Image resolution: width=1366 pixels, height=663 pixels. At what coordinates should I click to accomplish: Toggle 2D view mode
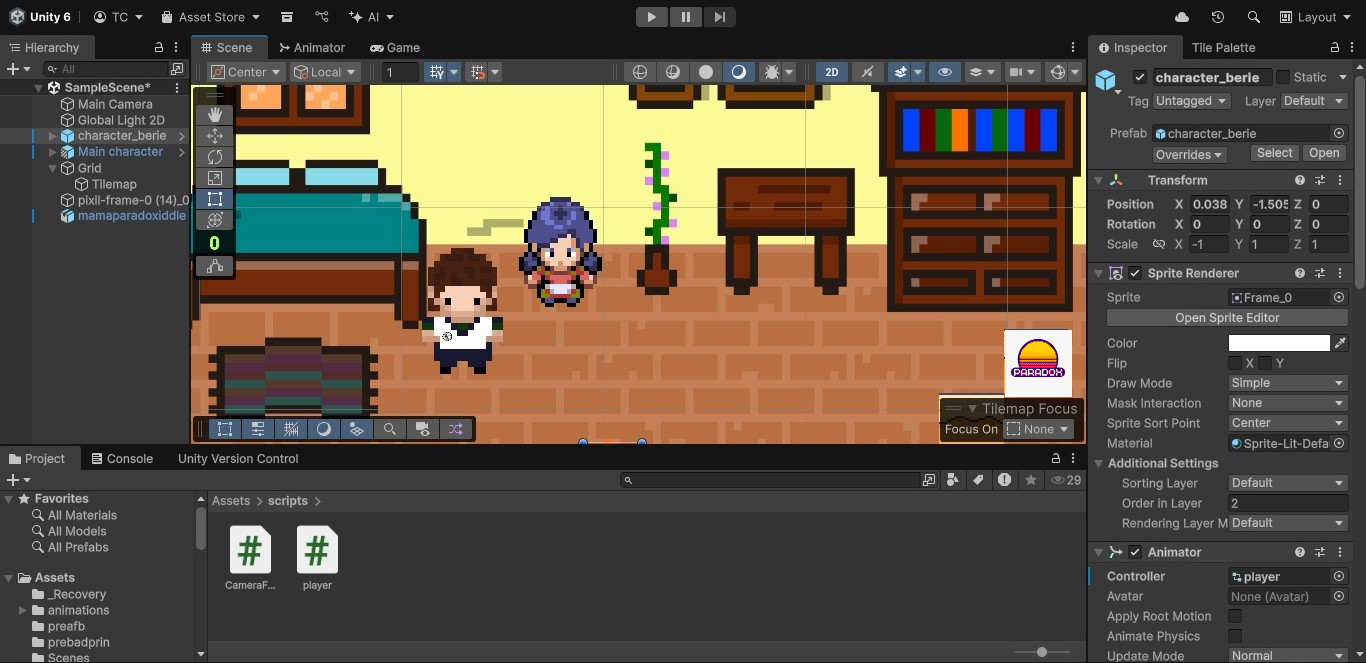click(x=831, y=71)
